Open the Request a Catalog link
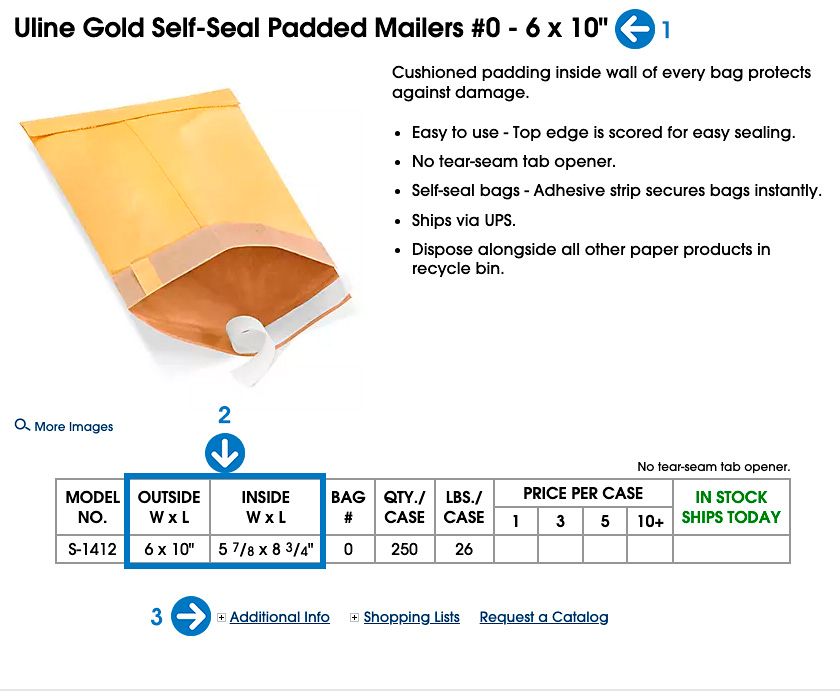This screenshot has width=840, height=700. pos(544,617)
